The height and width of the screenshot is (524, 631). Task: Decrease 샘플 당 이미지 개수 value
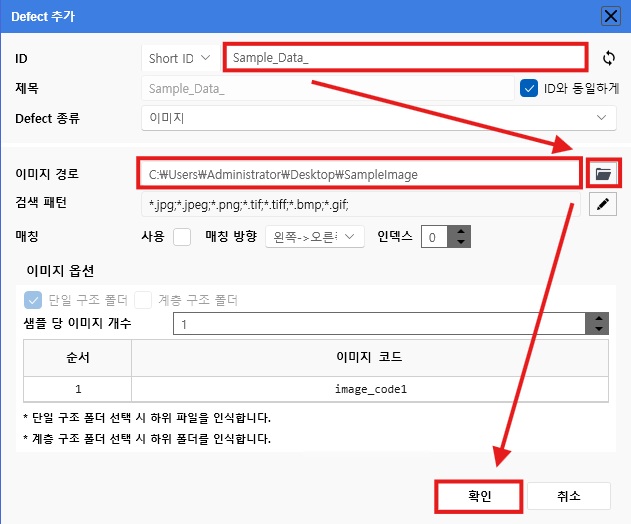pos(598,329)
